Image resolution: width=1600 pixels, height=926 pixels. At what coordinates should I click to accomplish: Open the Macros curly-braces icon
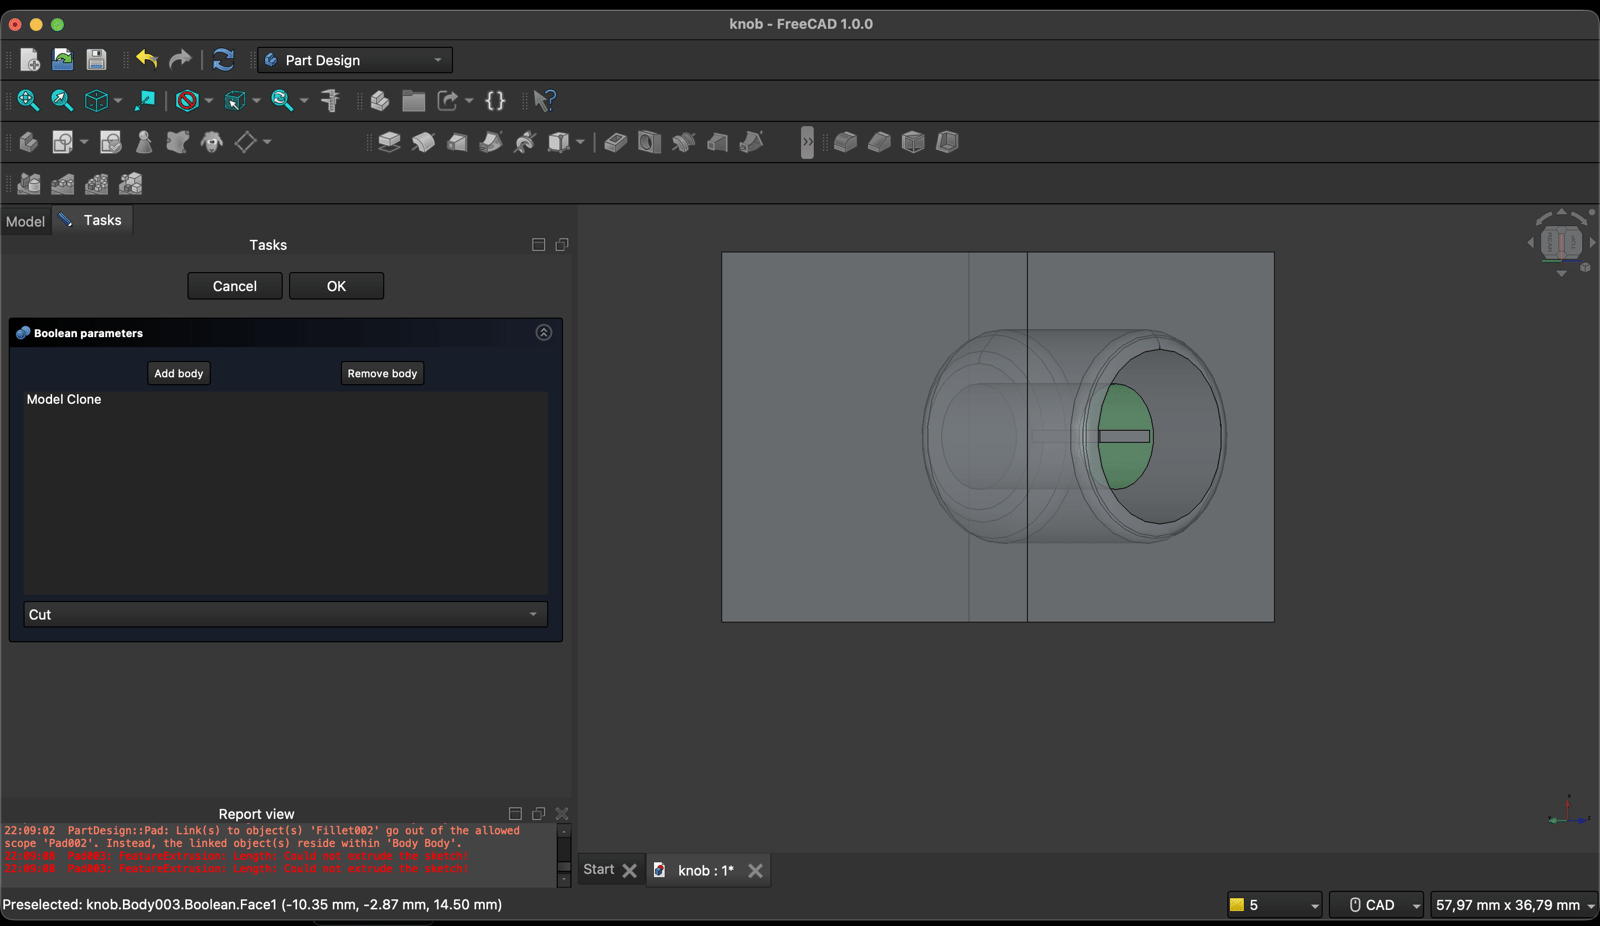(495, 100)
